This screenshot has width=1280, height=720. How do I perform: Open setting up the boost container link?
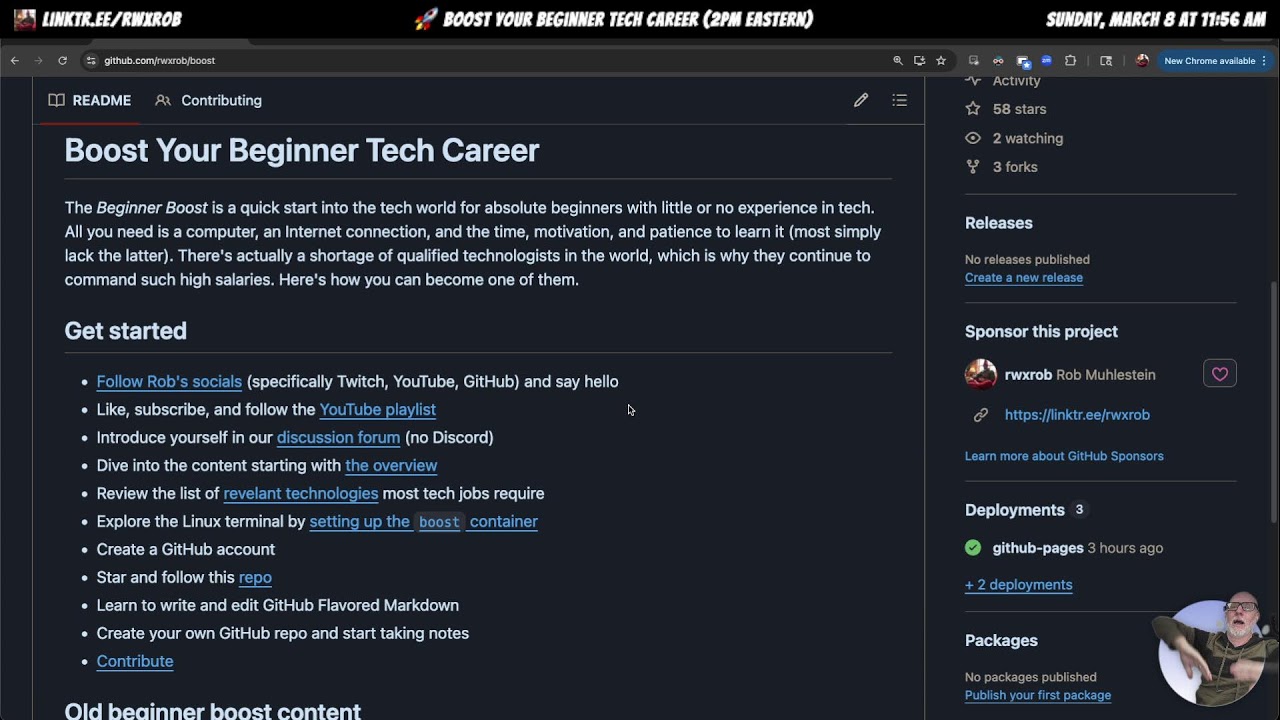coord(423,521)
